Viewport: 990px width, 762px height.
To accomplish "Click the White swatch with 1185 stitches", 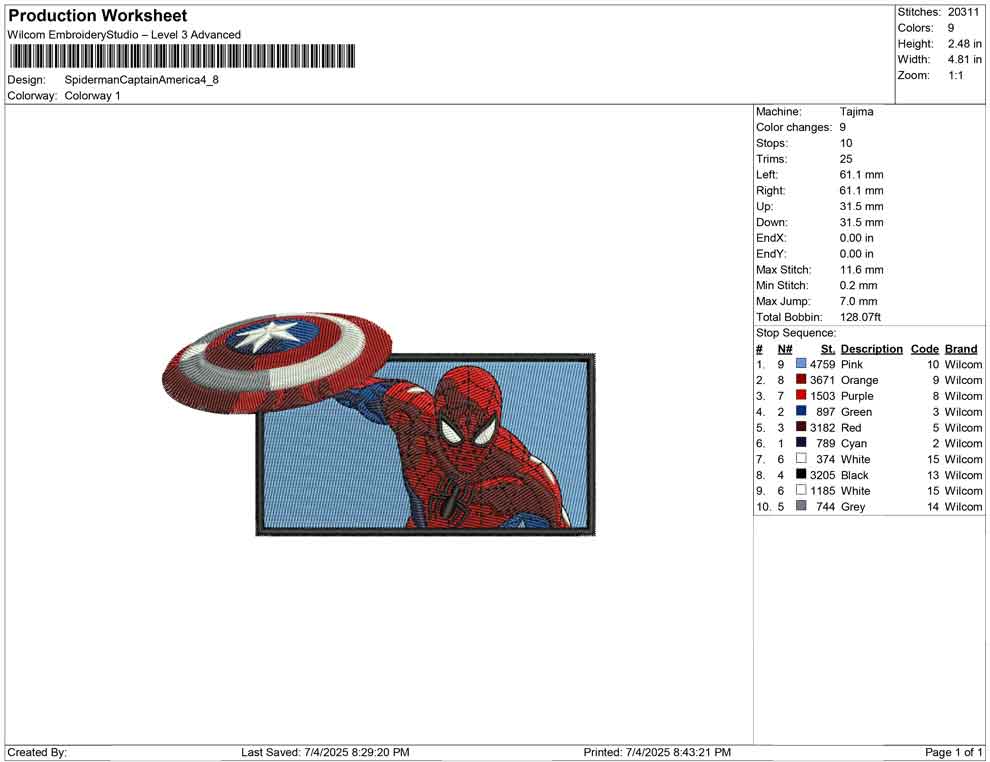I will (x=801, y=490).
